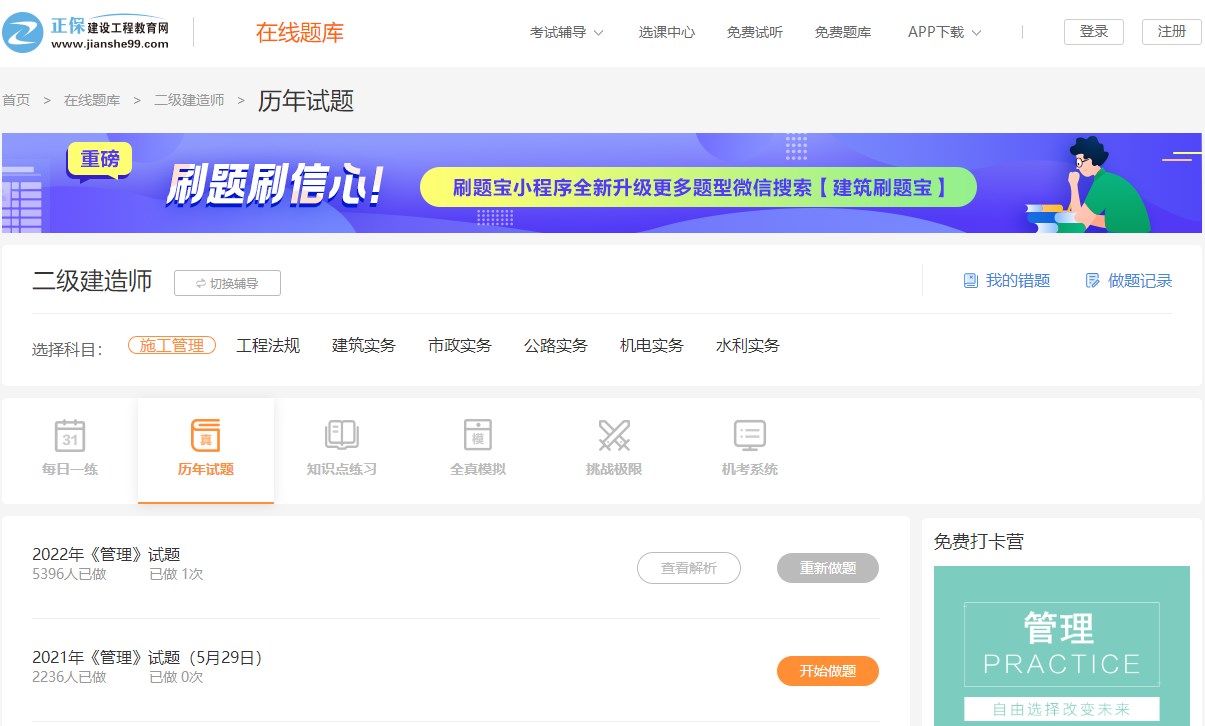Viewport: 1205px width, 726px height.
Task: Open the 免费题库 menu item
Action: tap(842, 31)
